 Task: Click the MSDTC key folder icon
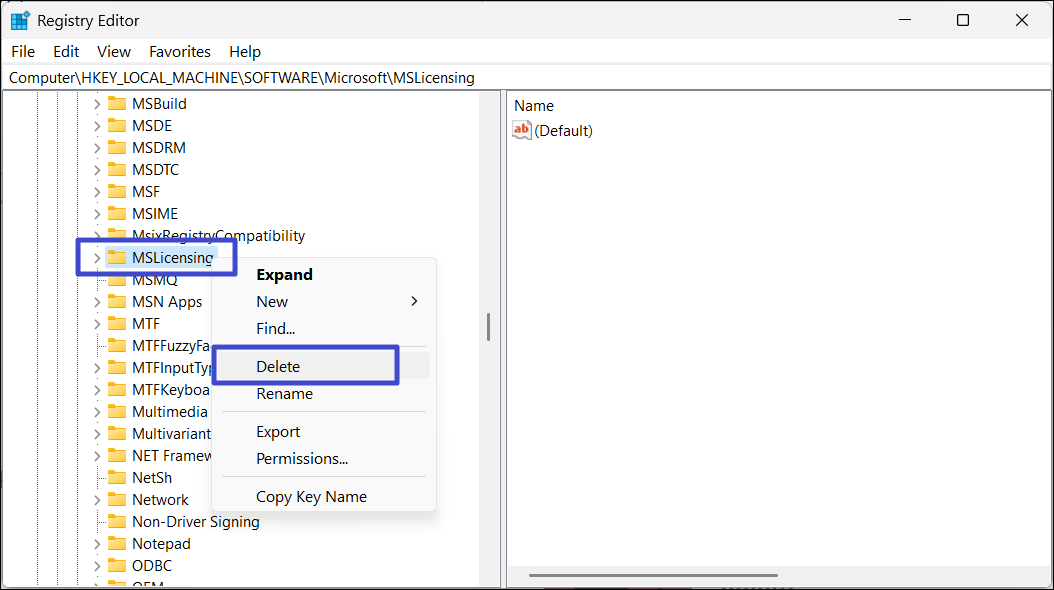point(117,170)
